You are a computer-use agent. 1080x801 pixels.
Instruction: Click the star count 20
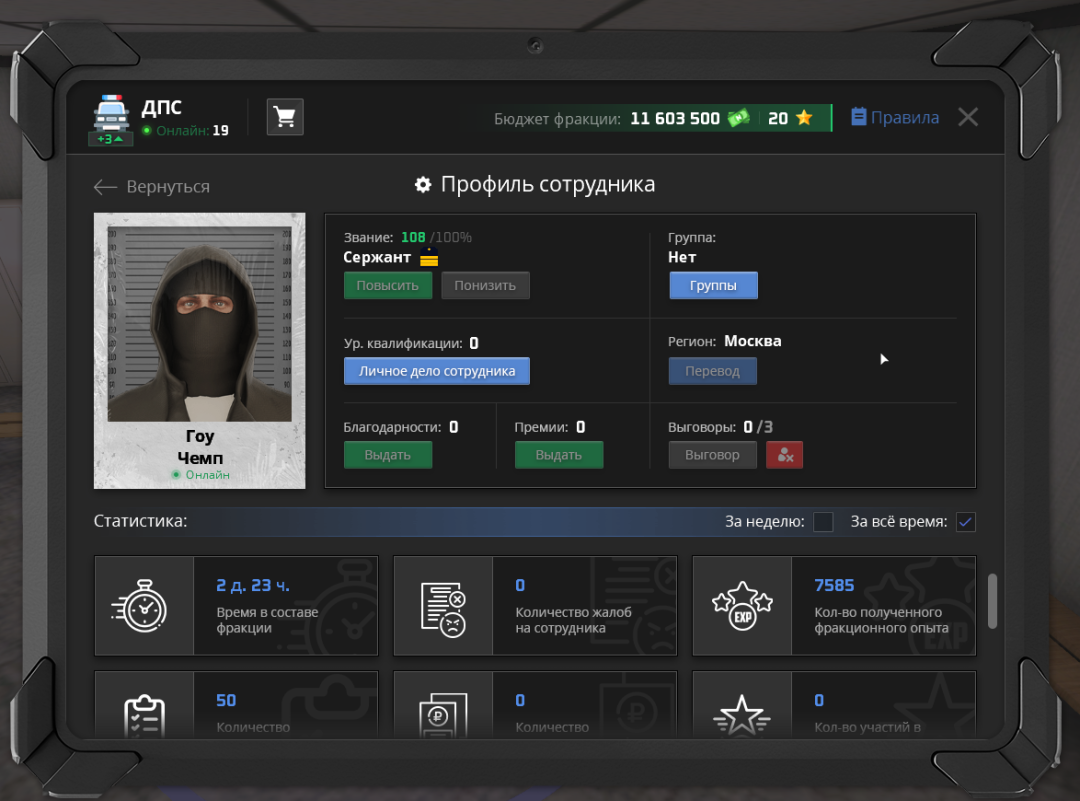(x=778, y=118)
